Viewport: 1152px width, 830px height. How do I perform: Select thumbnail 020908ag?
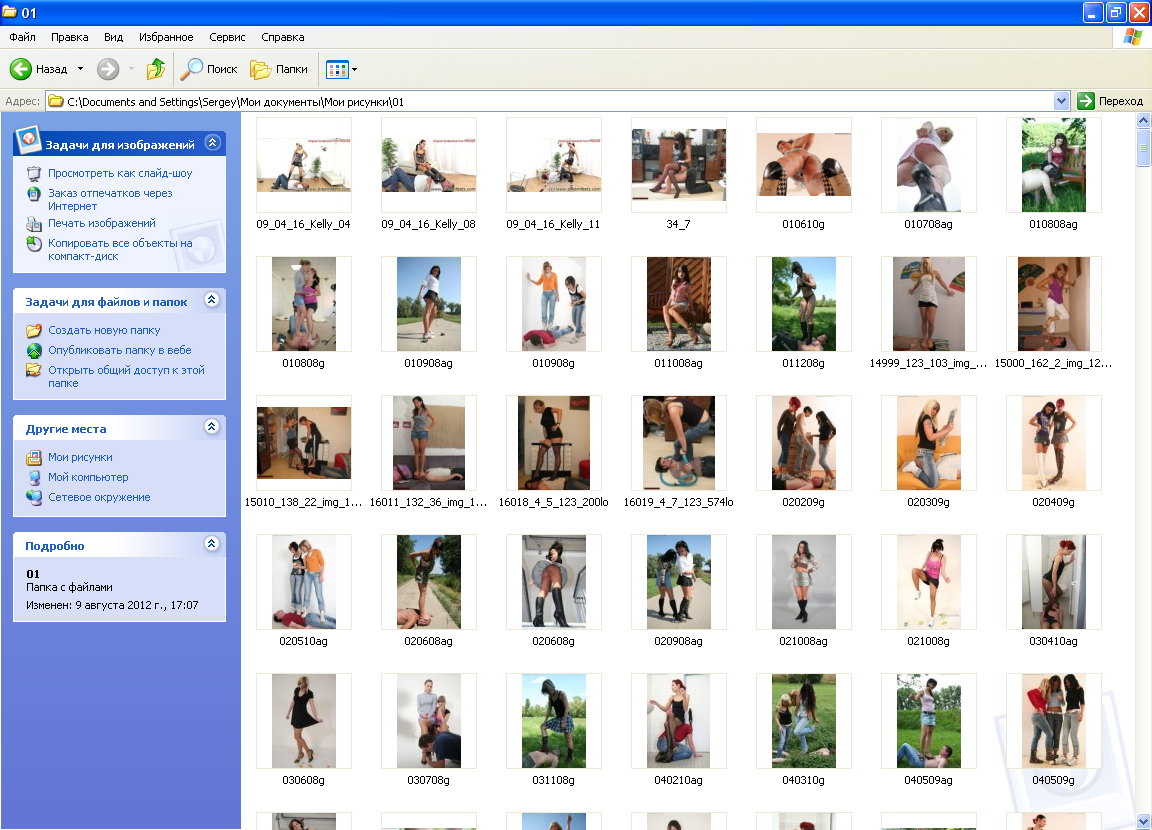(678, 582)
